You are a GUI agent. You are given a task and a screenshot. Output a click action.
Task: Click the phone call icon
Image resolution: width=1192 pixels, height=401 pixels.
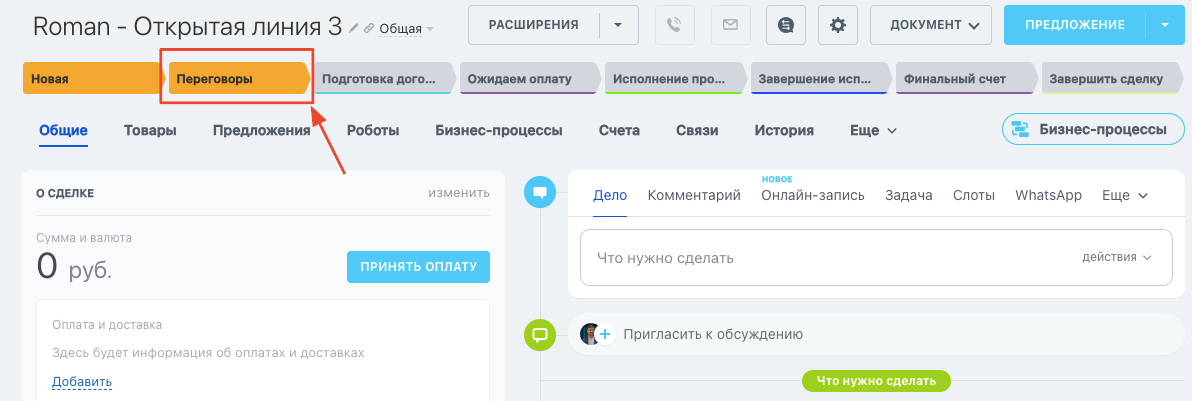click(674, 25)
